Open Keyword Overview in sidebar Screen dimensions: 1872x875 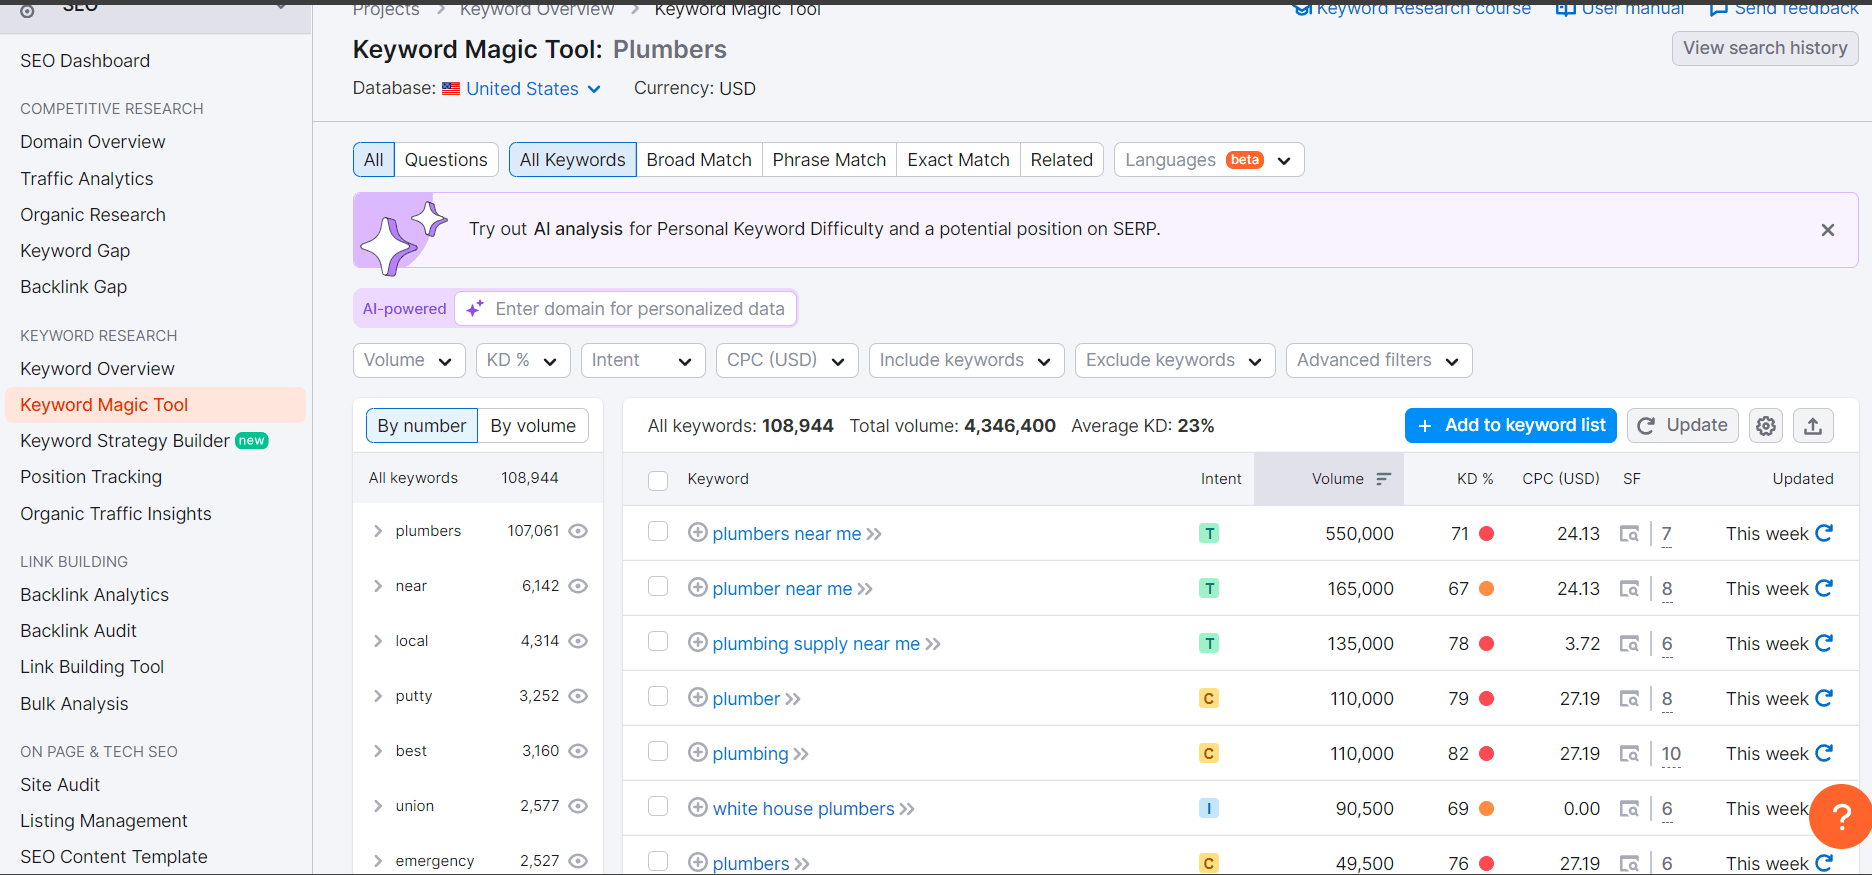(97, 369)
